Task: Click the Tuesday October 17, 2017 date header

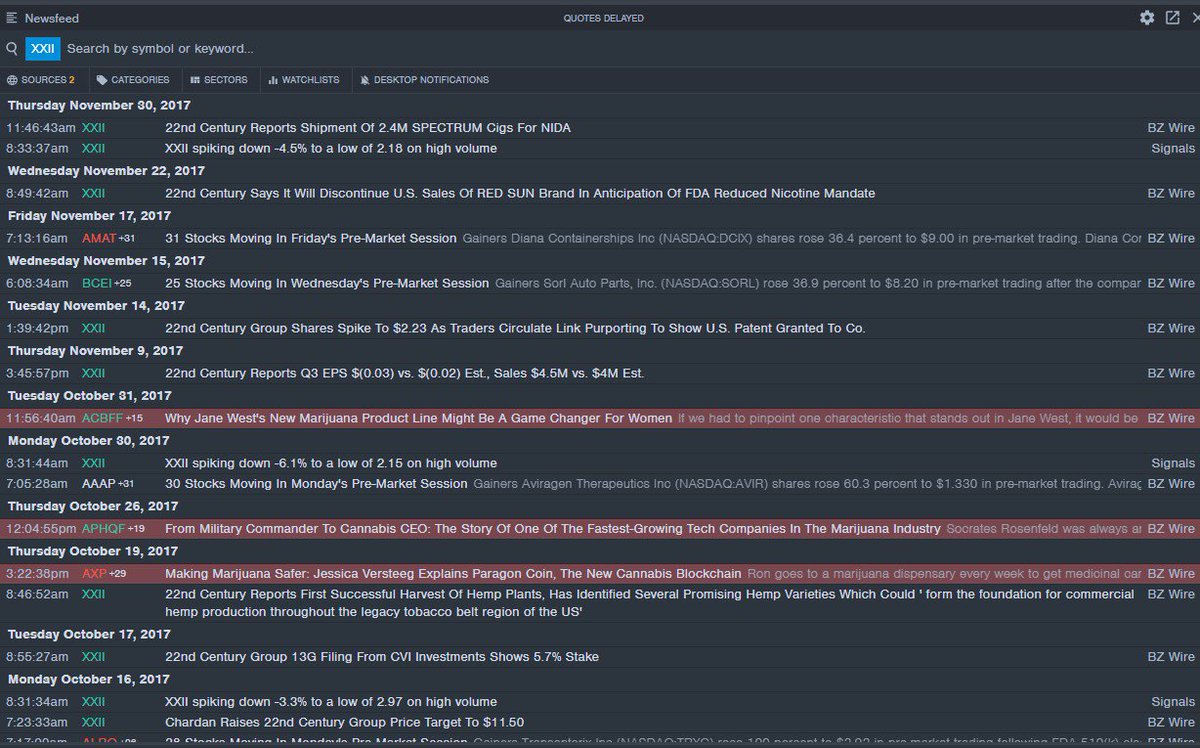Action: click(x=91, y=634)
